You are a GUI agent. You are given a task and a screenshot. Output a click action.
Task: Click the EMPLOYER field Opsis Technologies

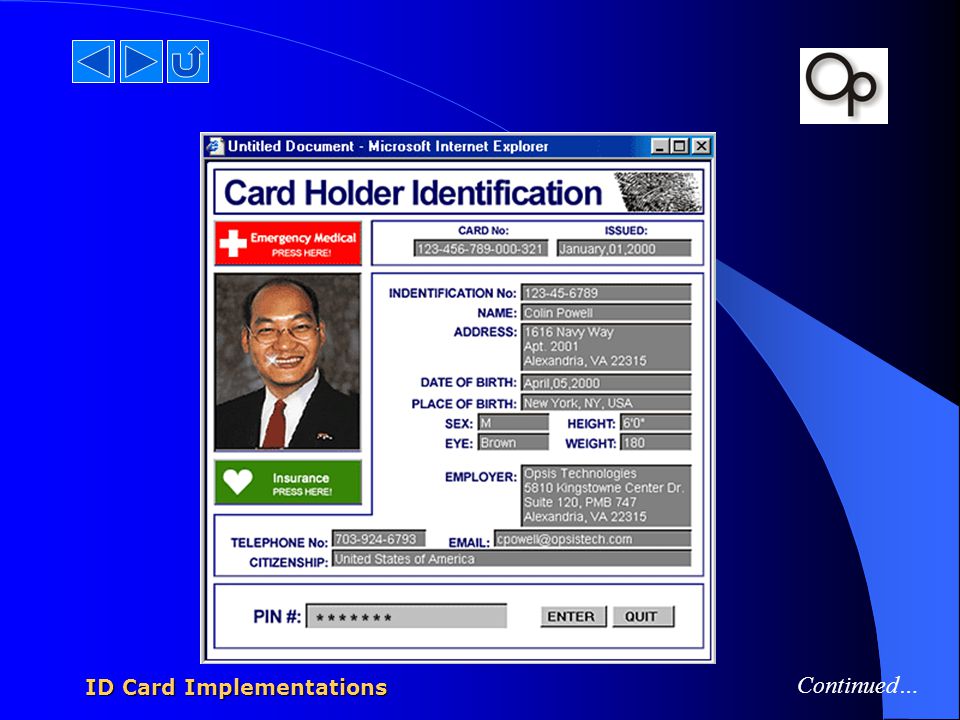[606, 495]
